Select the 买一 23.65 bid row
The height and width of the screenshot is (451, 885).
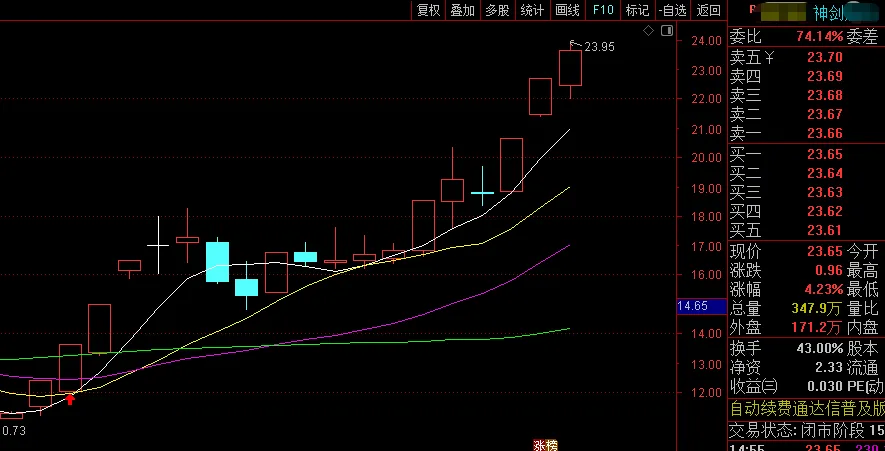coord(807,154)
